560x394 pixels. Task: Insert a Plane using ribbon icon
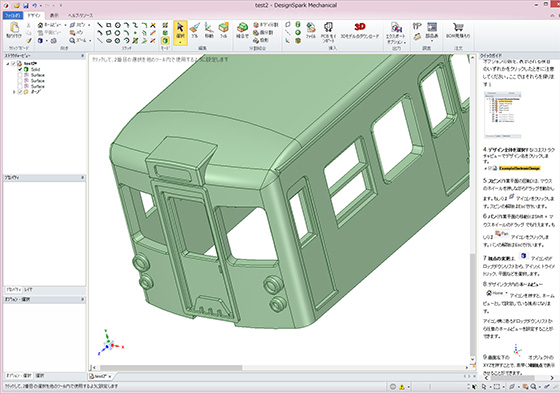288,25
